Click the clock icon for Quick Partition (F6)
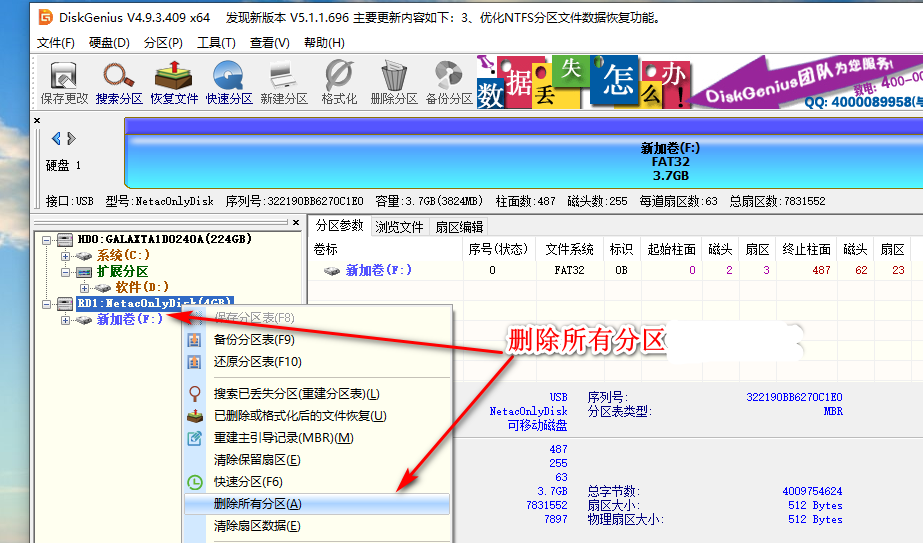Image resolution: width=923 pixels, height=543 pixels. [x=194, y=482]
